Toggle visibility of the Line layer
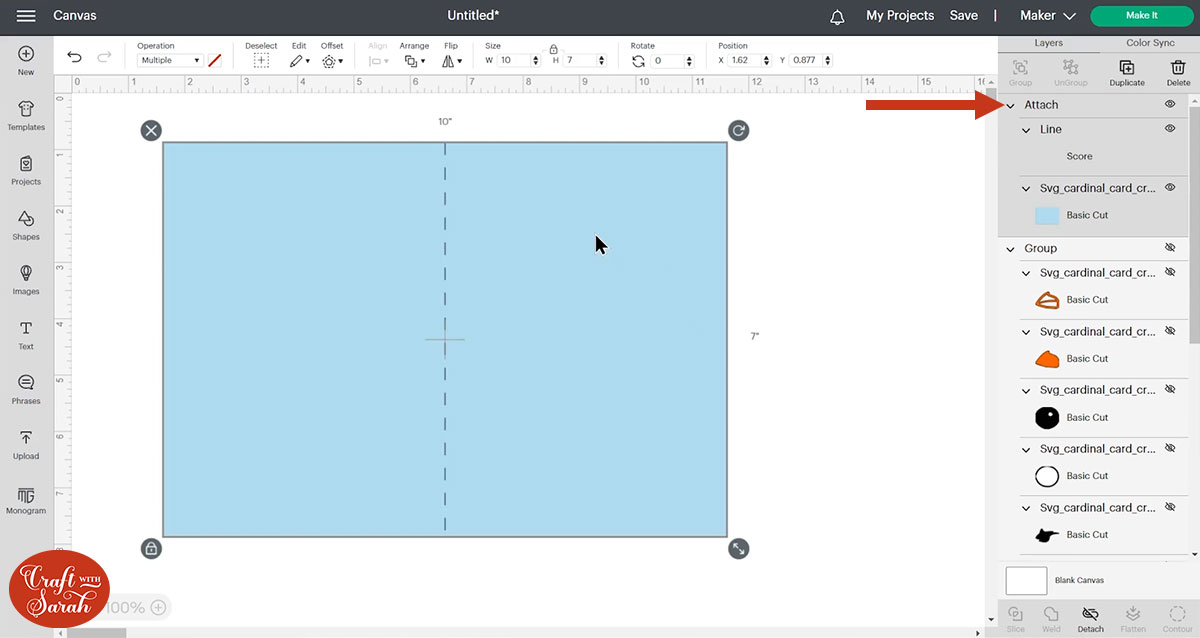Screen dimensions: 1200x638 click(x=1169, y=129)
